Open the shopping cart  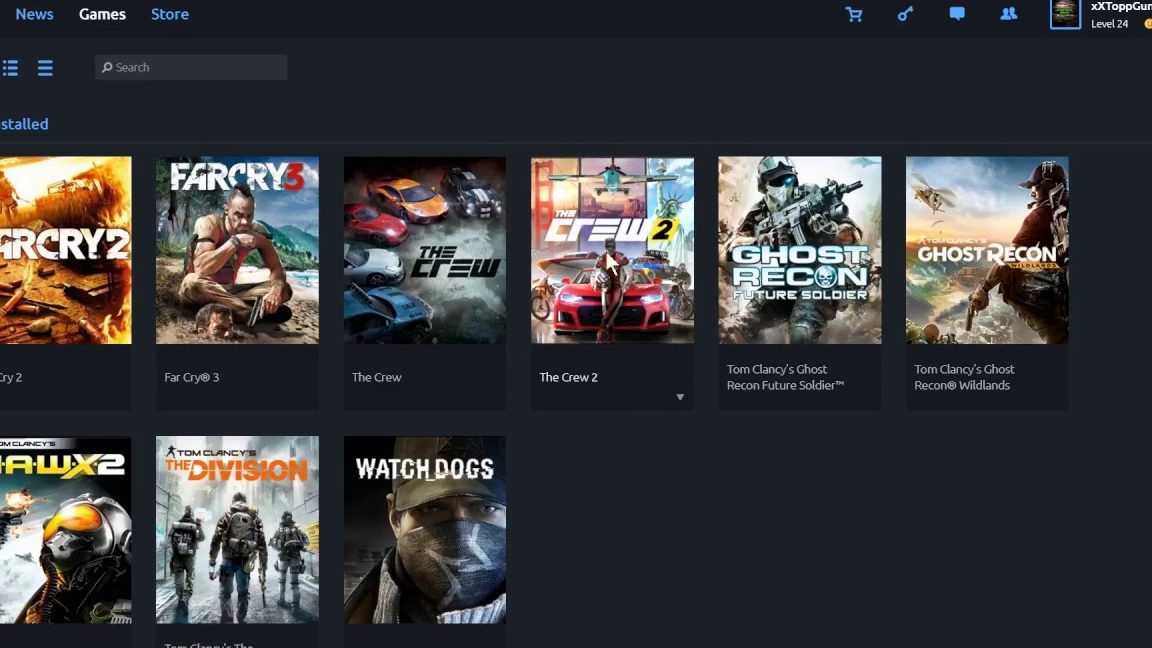[x=853, y=14]
